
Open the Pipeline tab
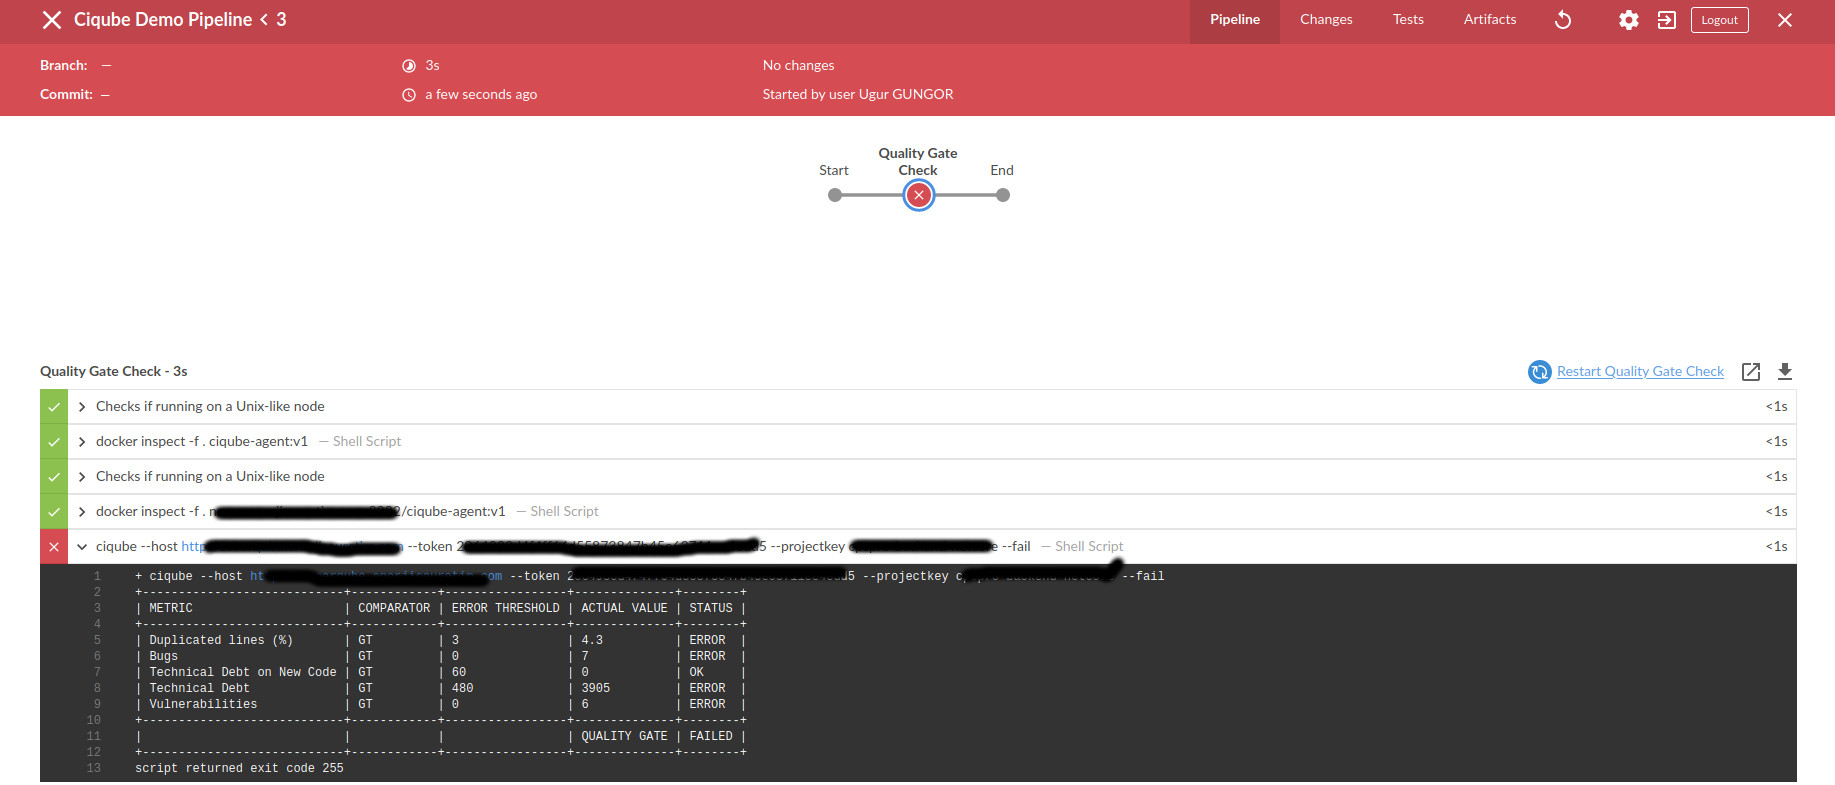pyautogui.click(x=1235, y=20)
